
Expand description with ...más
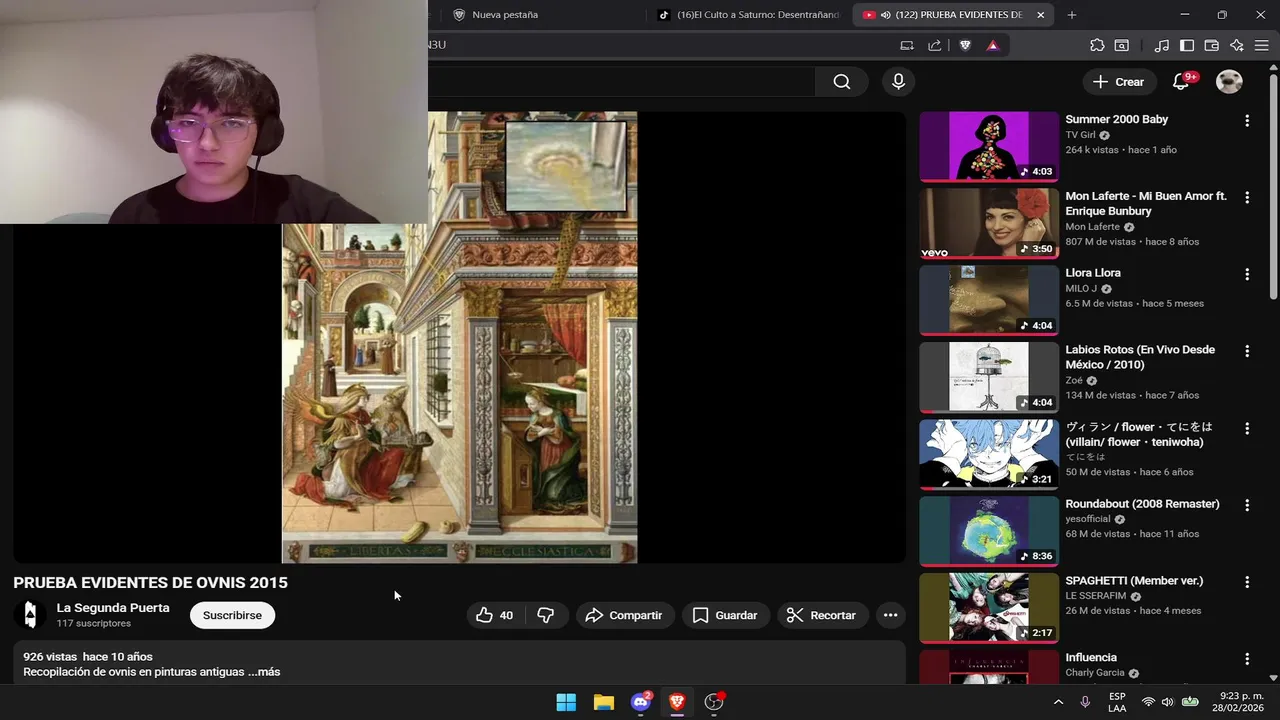click(265, 672)
